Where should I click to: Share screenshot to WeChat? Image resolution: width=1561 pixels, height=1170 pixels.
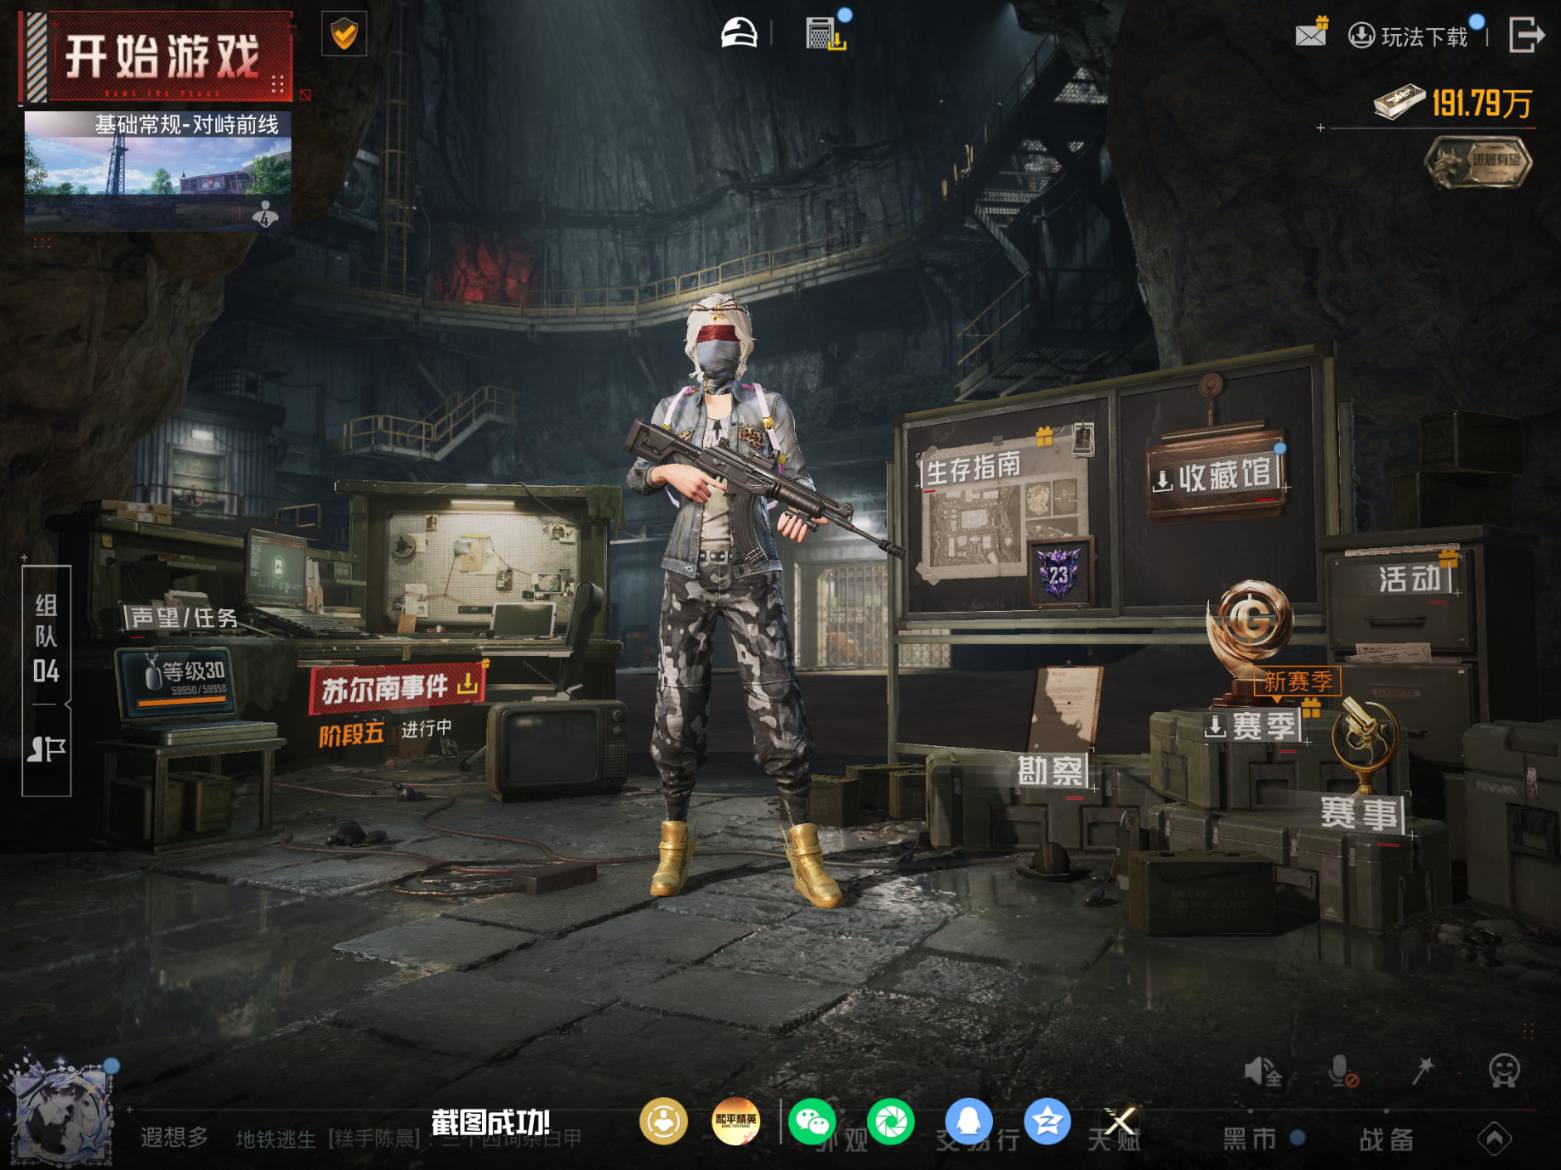click(813, 1122)
